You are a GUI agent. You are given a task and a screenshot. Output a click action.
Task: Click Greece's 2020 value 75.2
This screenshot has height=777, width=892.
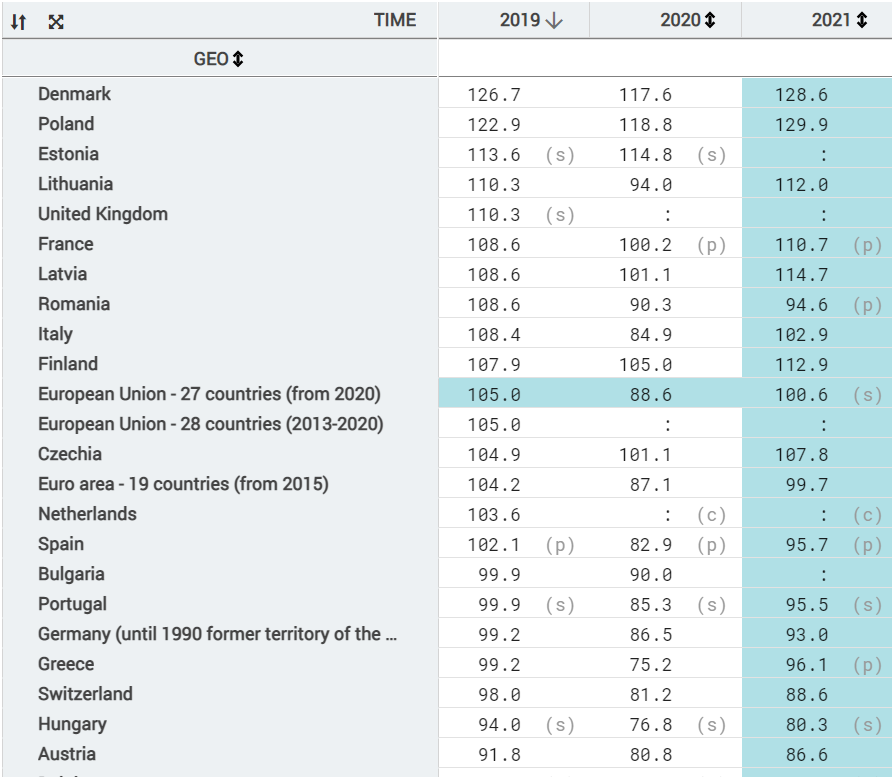point(650,665)
